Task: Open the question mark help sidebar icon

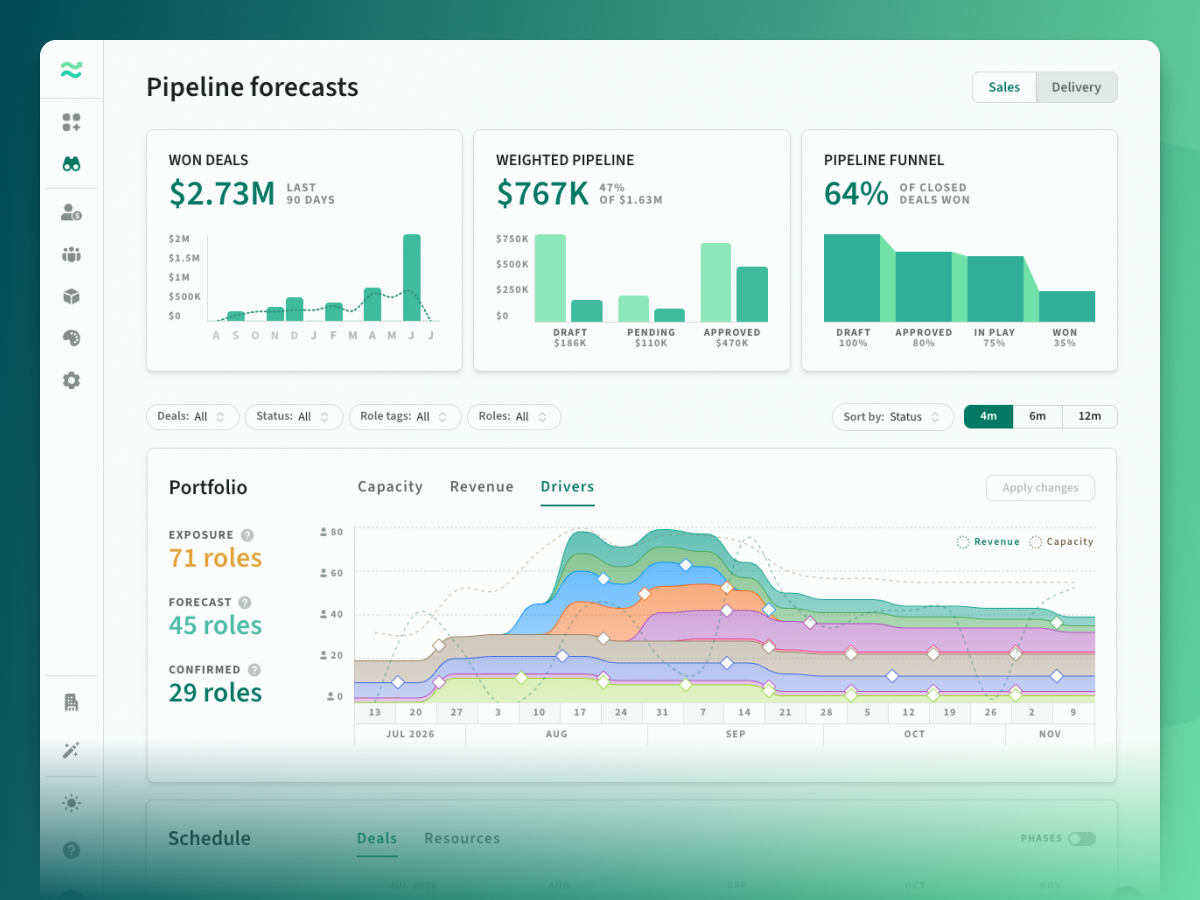Action: point(71,850)
